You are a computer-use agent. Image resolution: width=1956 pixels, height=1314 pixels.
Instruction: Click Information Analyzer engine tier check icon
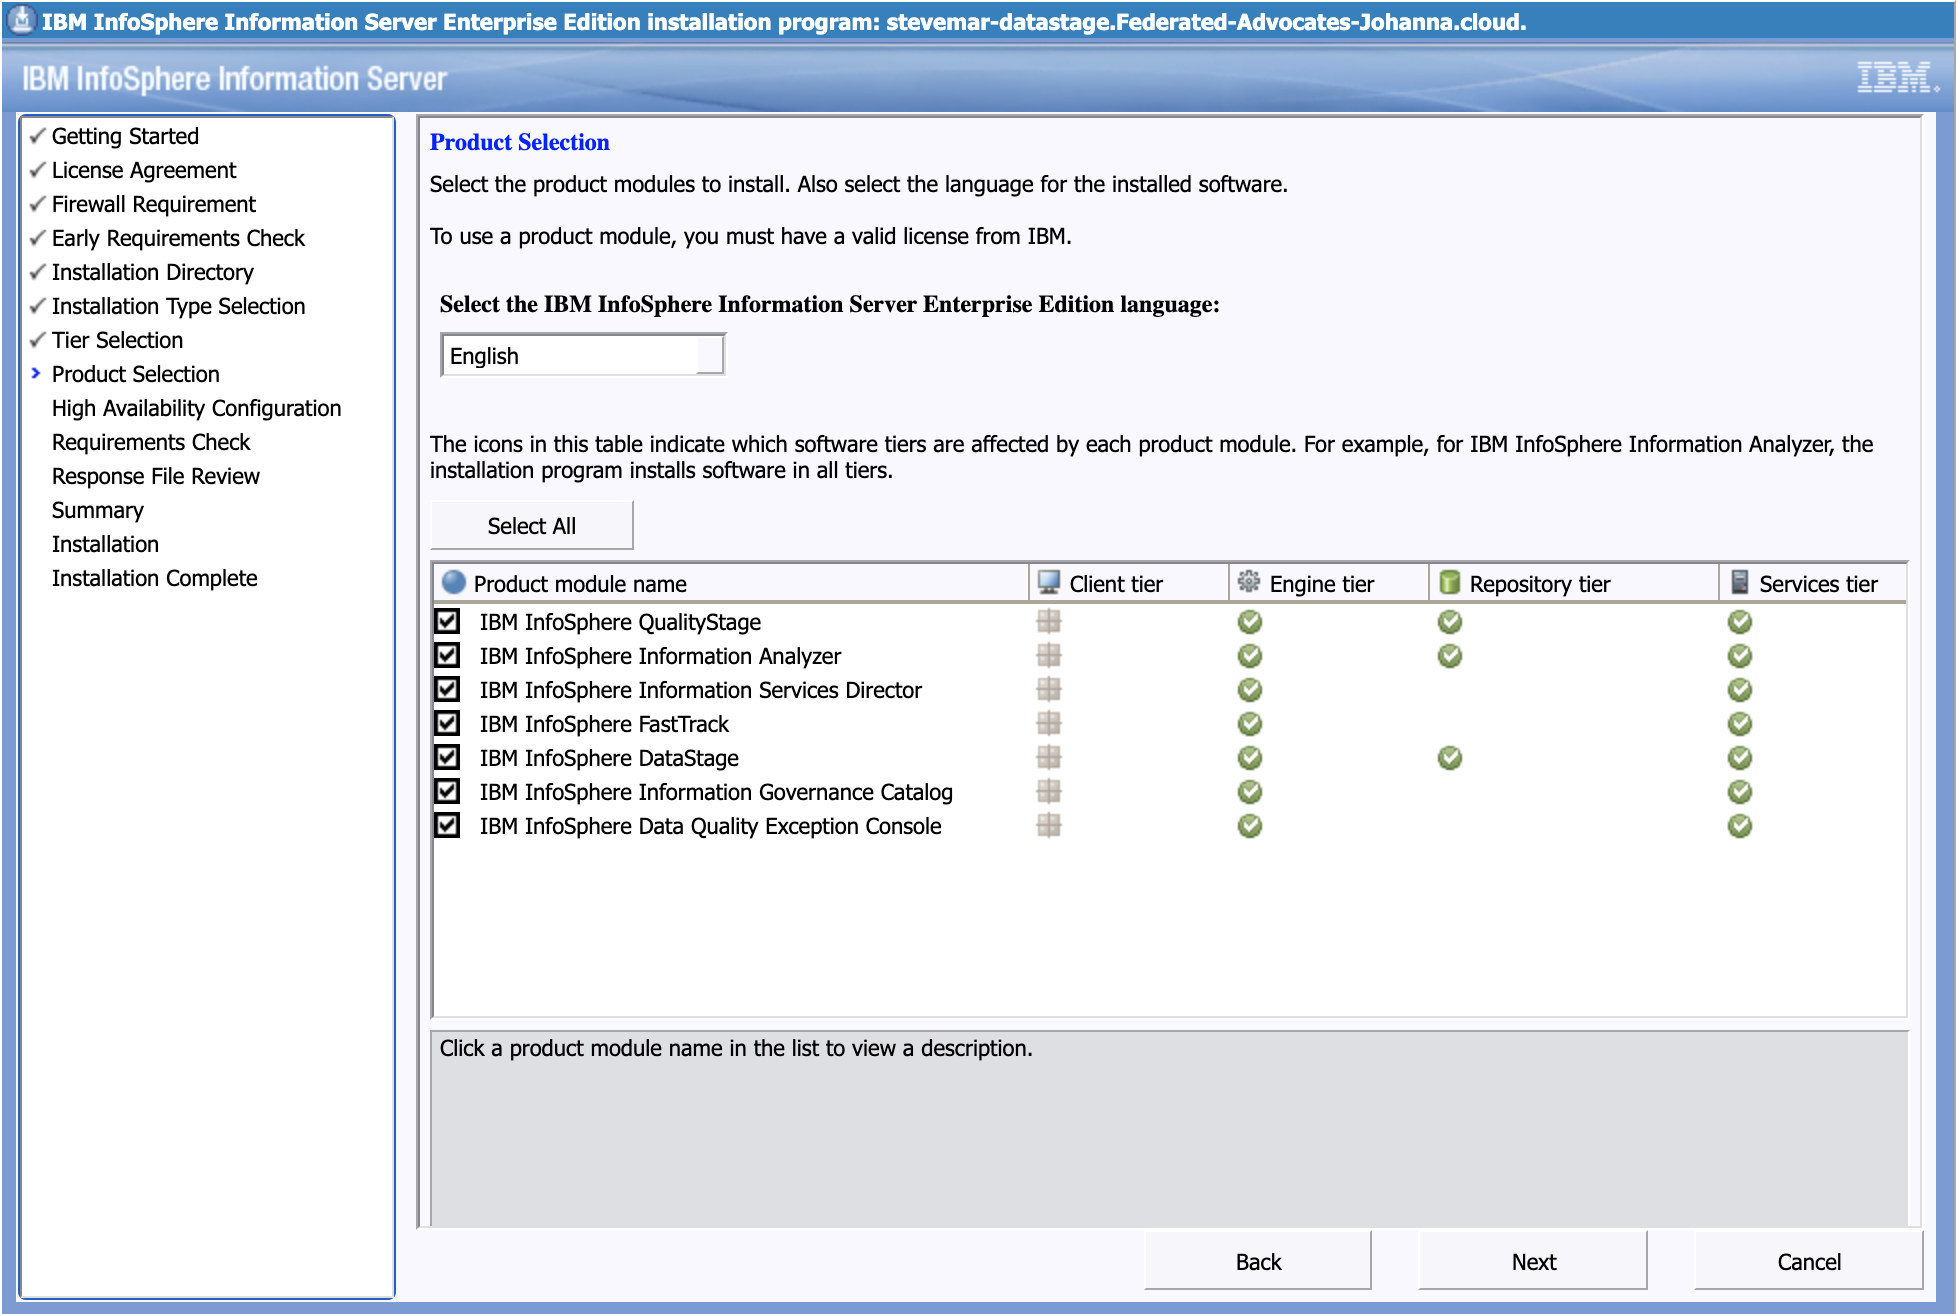point(1250,656)
